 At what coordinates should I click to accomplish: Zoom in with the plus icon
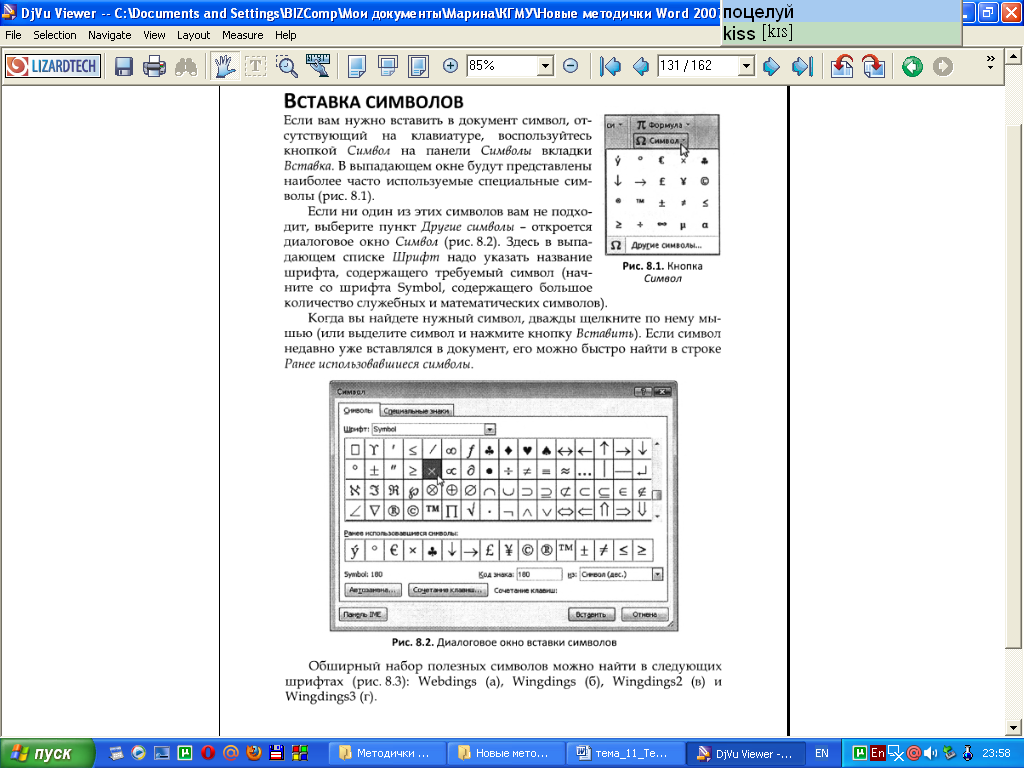click(450, 65)
